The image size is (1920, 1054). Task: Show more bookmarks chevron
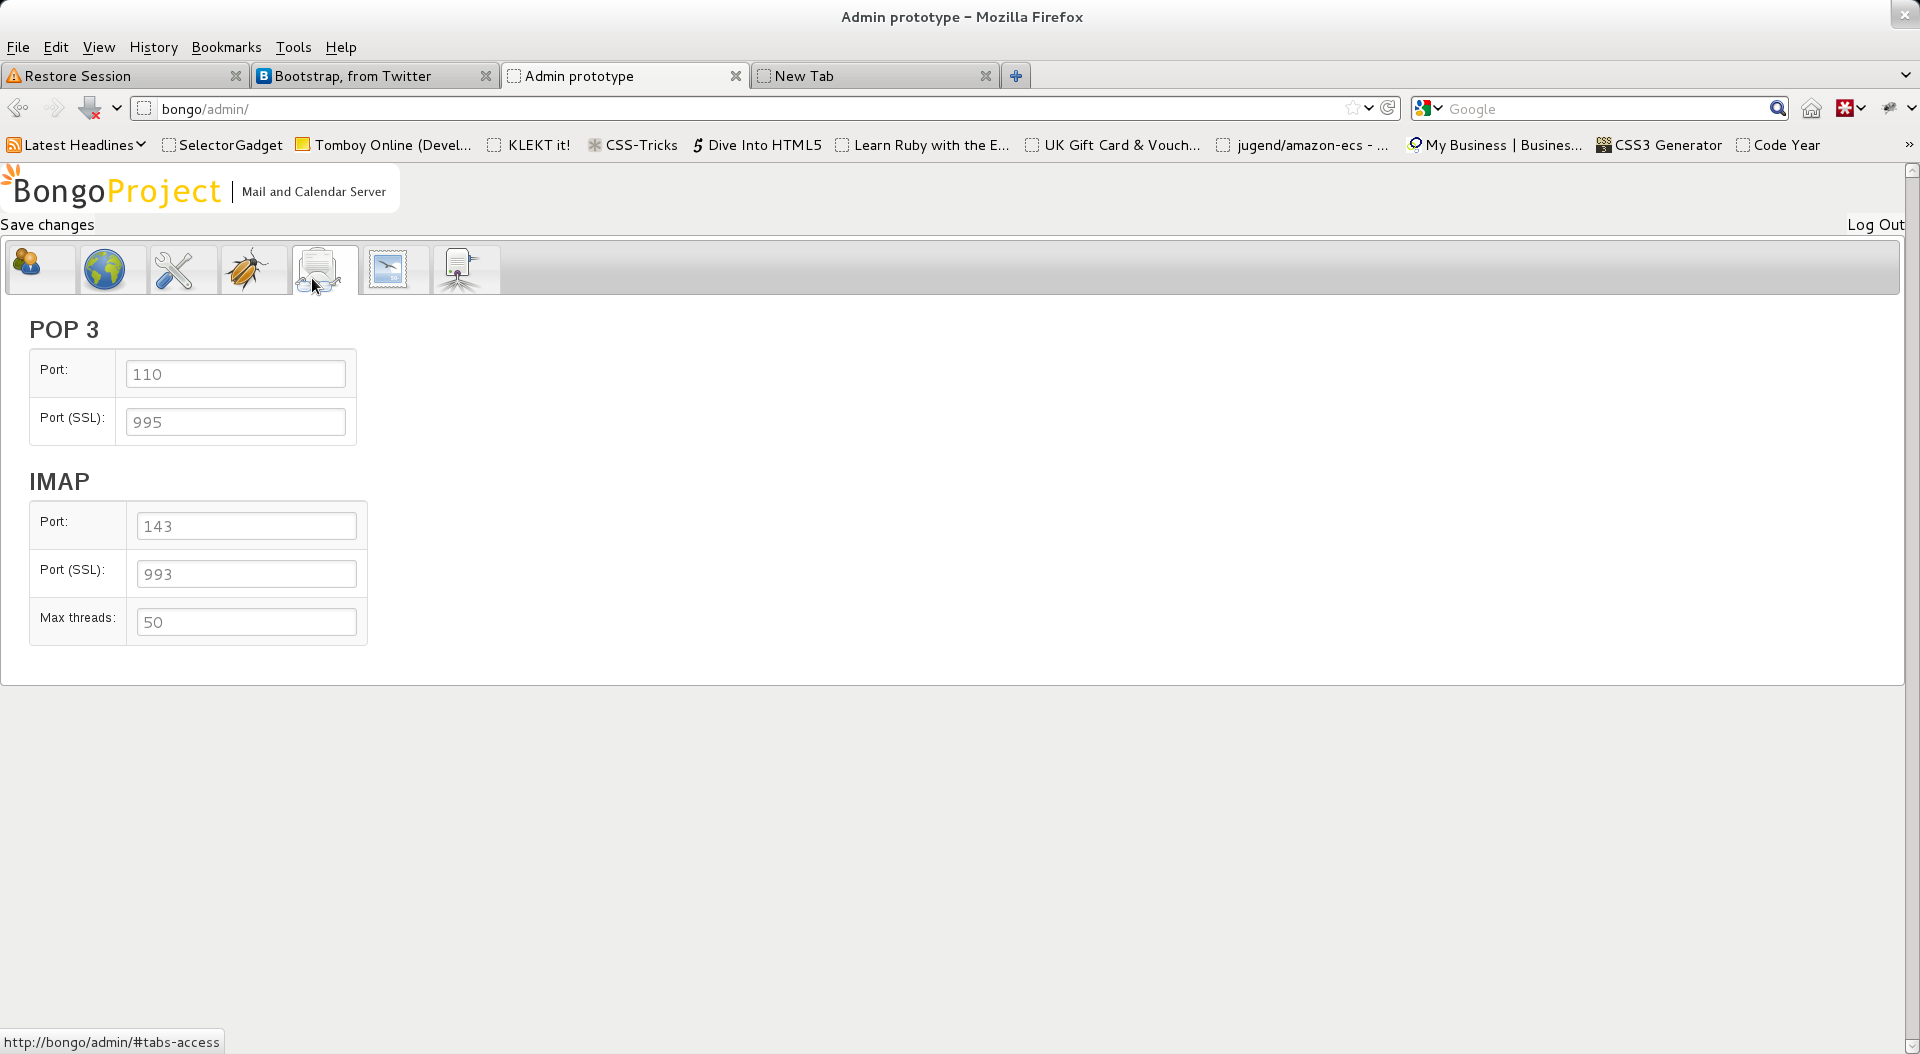(1909, 145)
